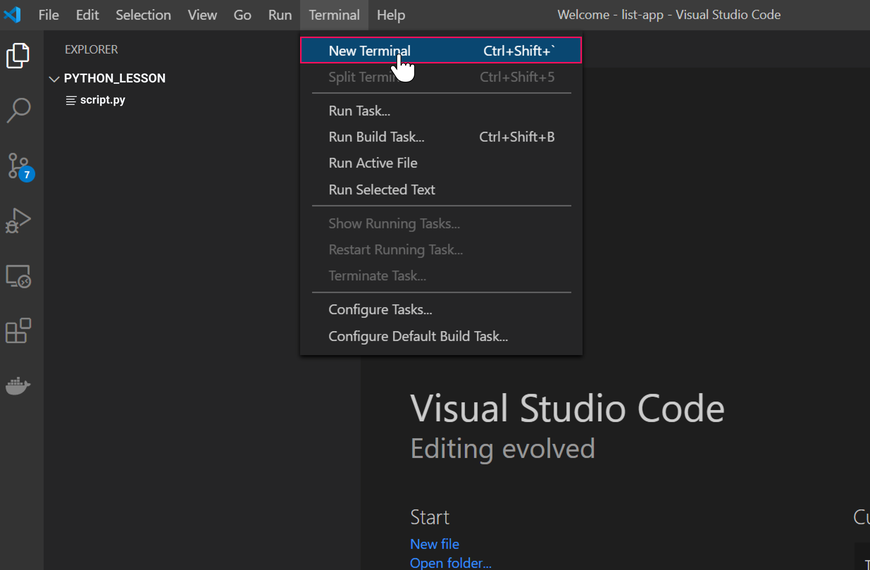Screen dimensions: 870x570
Task: Choose Run Active File
Action: [441, 163]
